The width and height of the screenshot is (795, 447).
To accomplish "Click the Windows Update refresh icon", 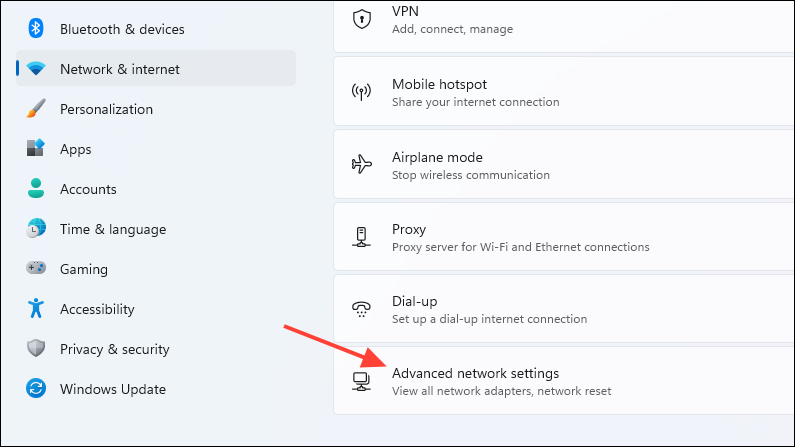I will point(35,388).
